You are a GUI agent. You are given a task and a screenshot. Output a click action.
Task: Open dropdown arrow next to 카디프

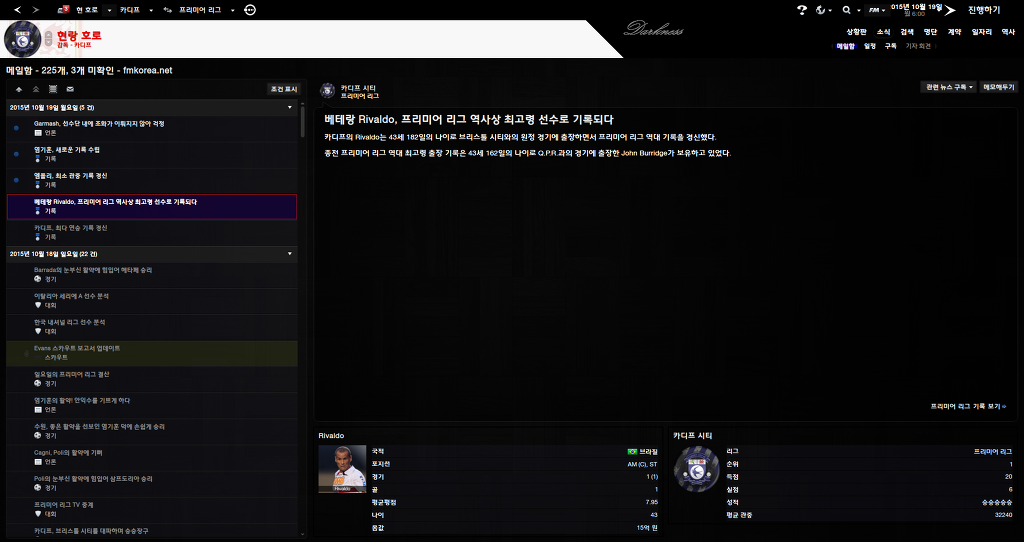coord(151,10)
